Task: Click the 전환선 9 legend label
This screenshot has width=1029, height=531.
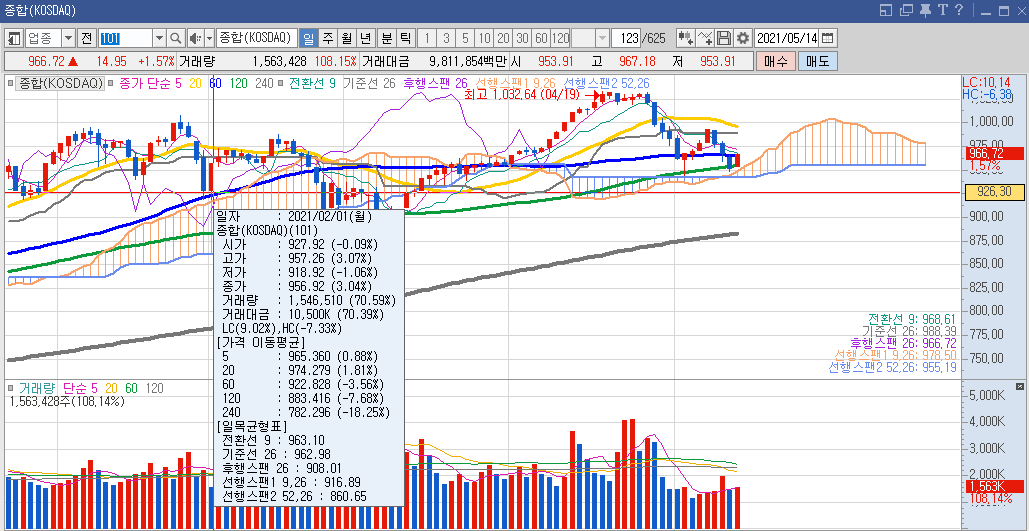Action: pyautogui.click(x=312, y=83)
